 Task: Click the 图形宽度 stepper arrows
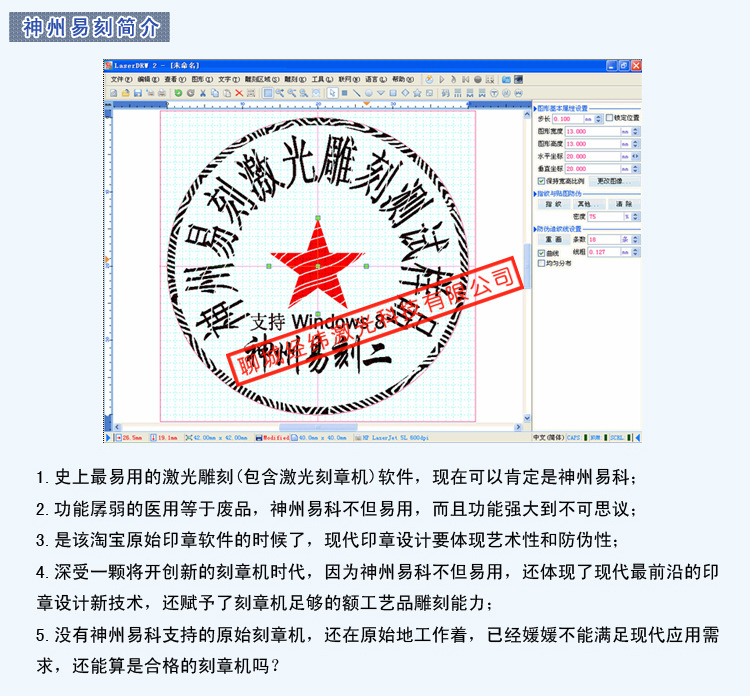[x=635, y=132]
